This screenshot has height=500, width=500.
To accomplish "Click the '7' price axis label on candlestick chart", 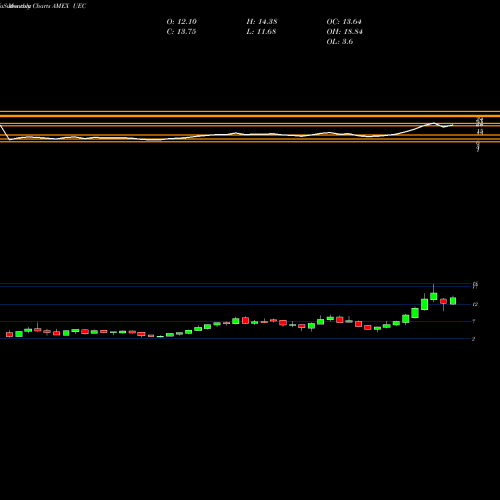I will (x=474, y=322).
